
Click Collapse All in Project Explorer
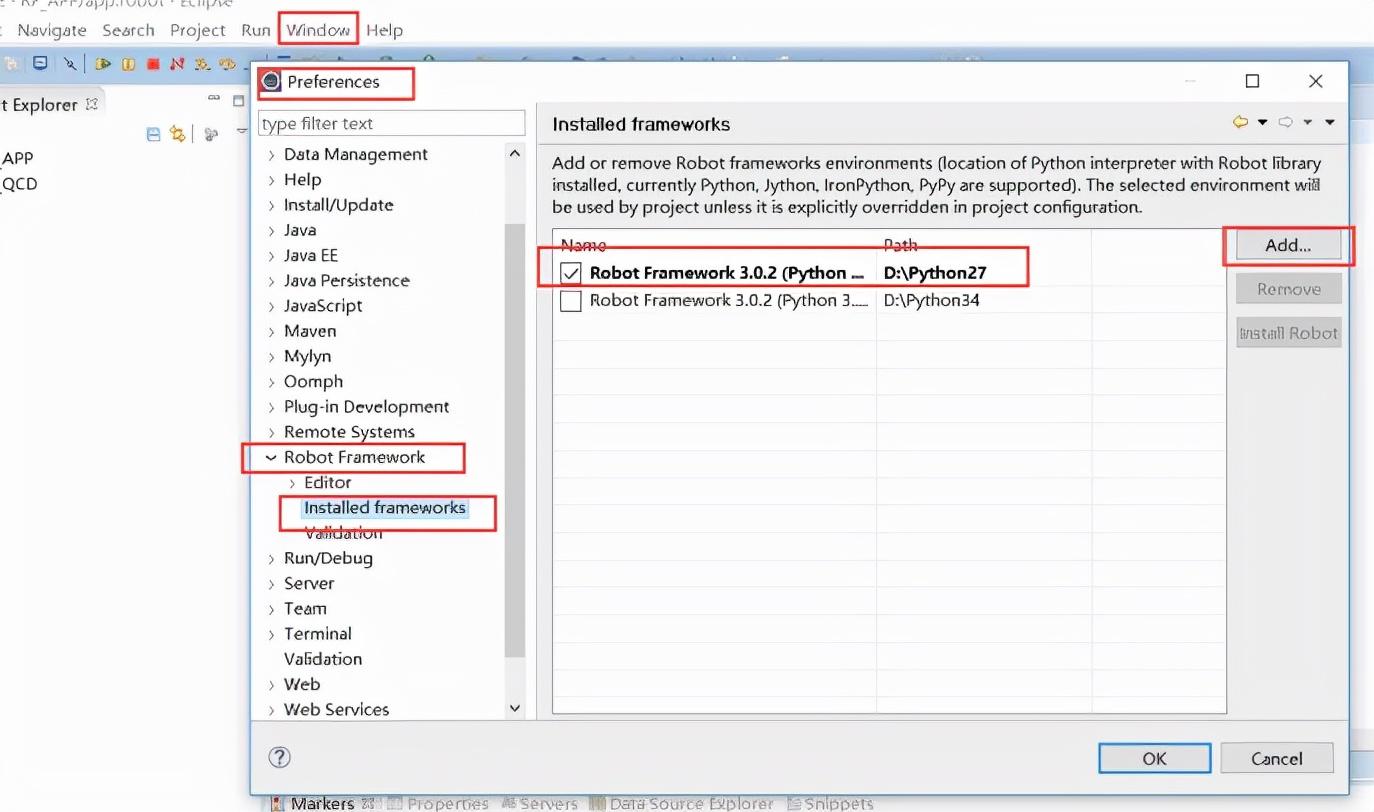(153, 134)
